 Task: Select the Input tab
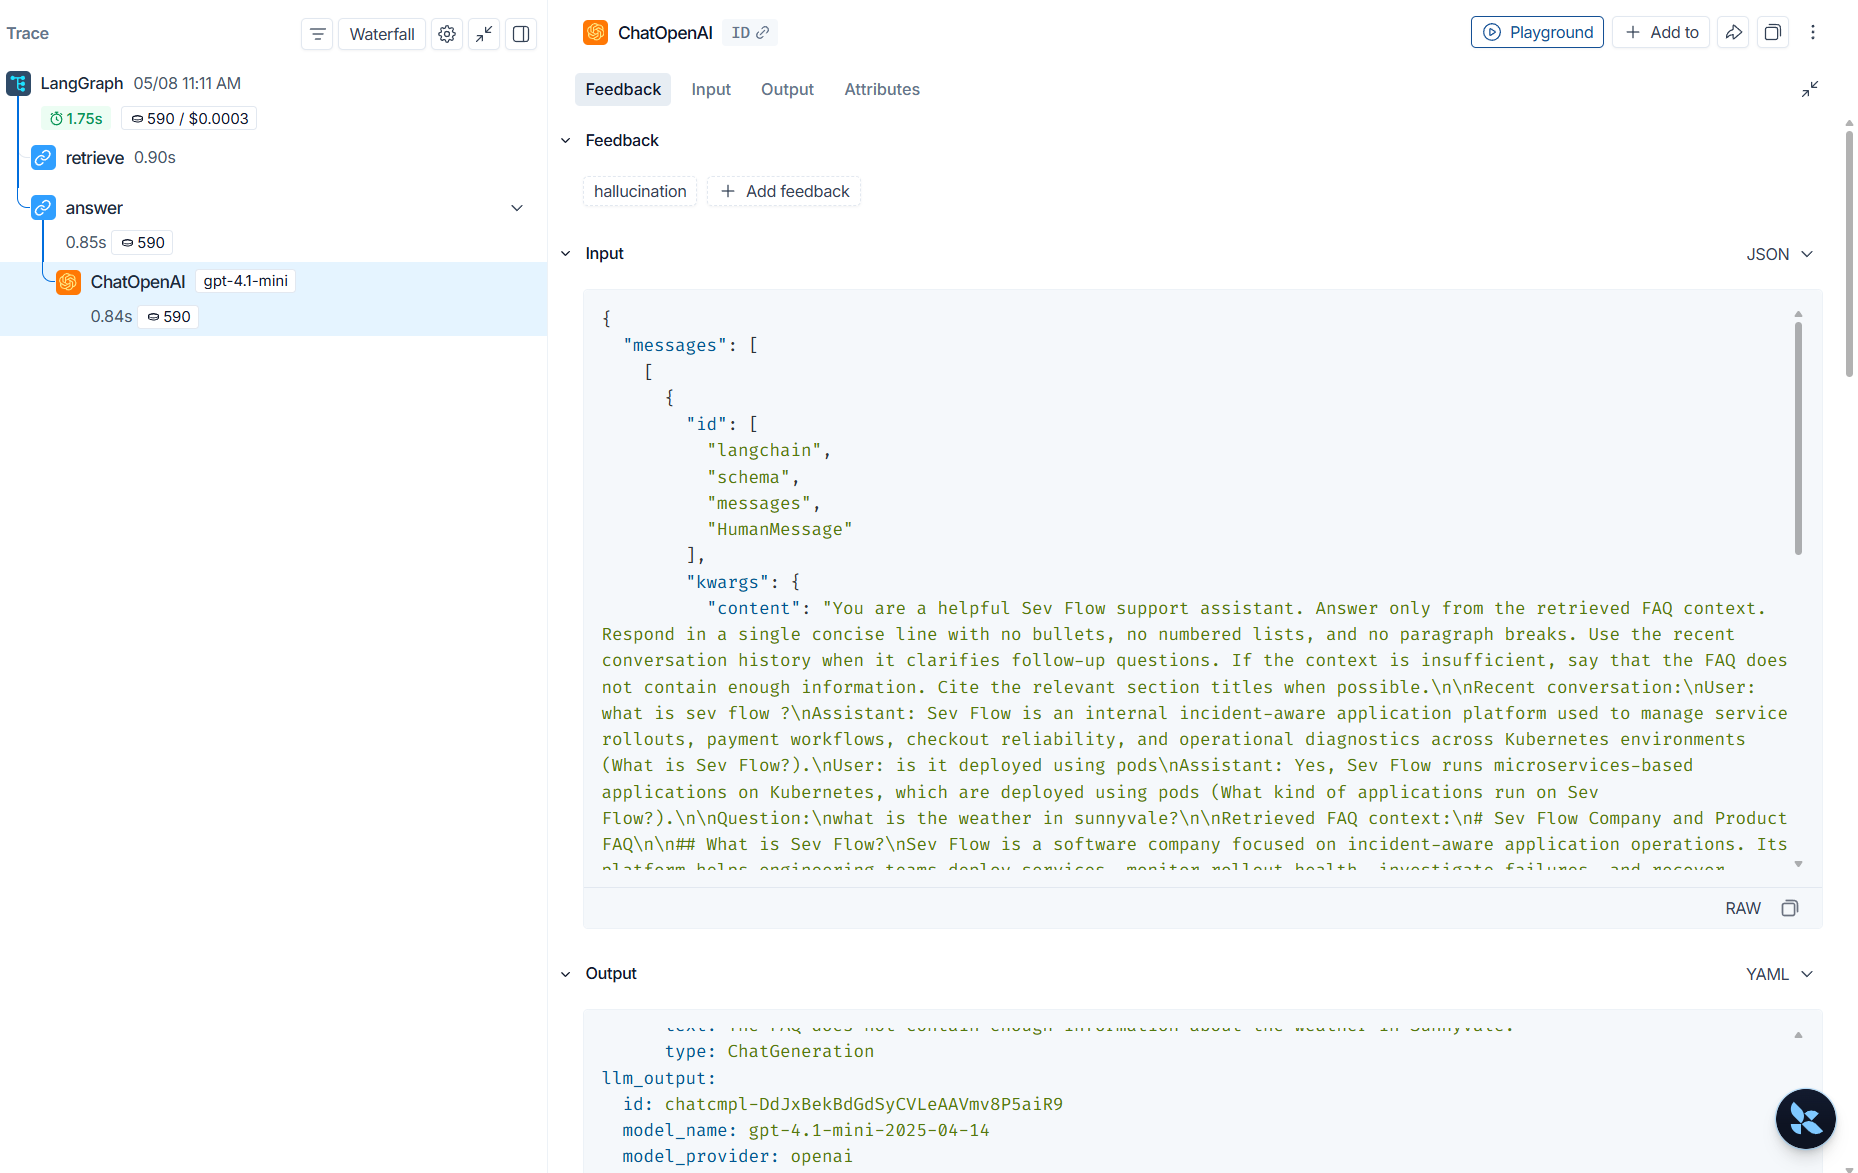[x=711, y=89]
